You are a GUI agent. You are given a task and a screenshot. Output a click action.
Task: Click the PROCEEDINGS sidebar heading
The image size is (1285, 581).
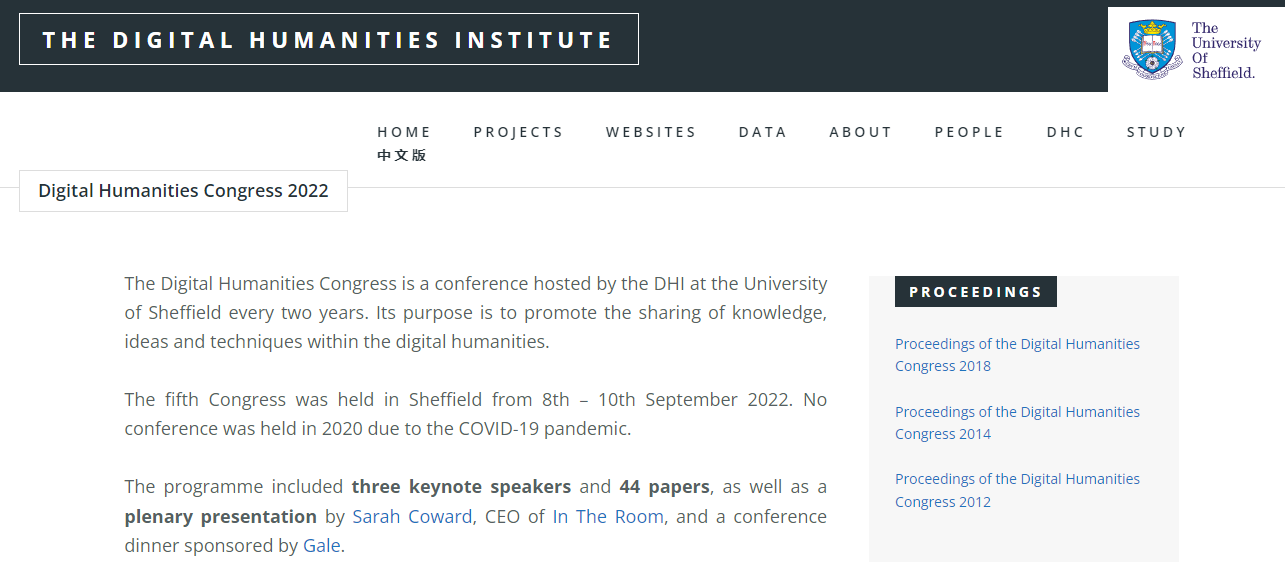click(x=976, y=292)
